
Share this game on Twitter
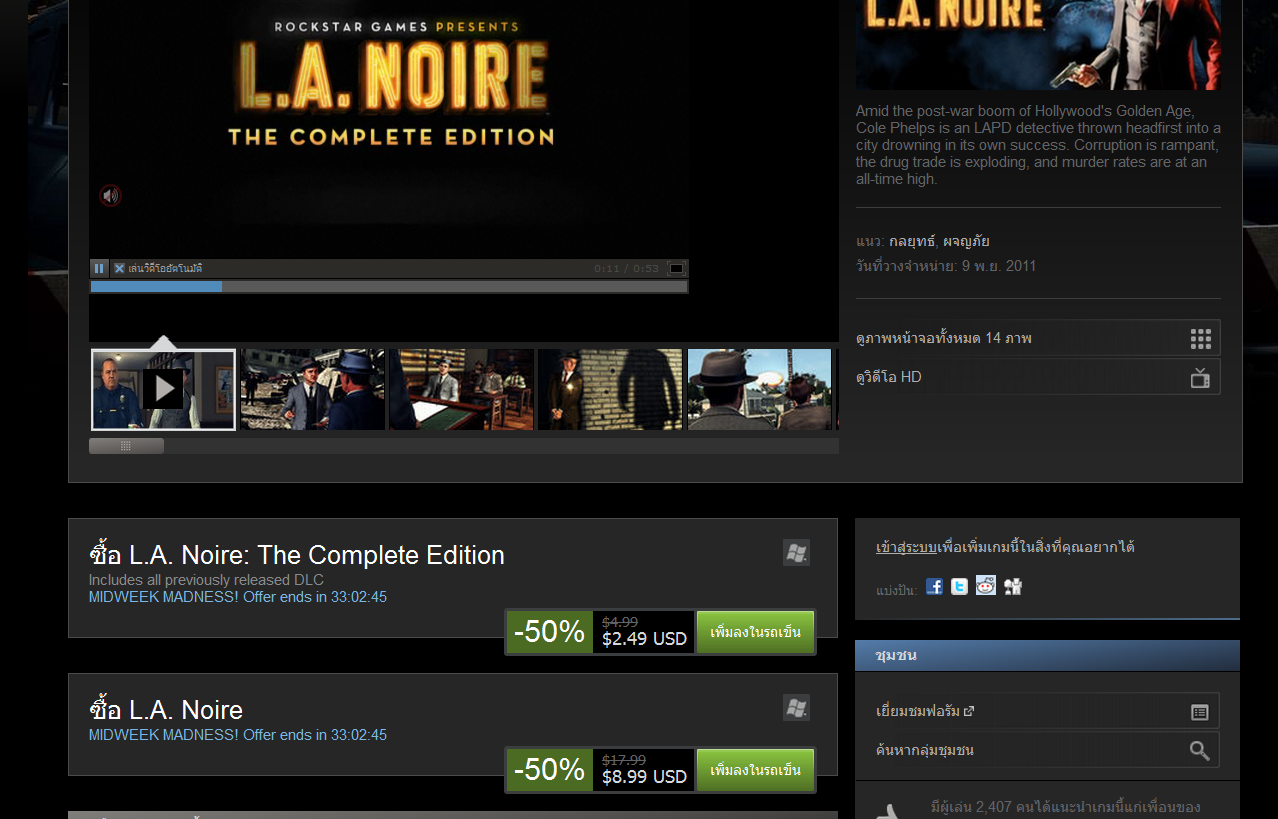pos(959,587)
